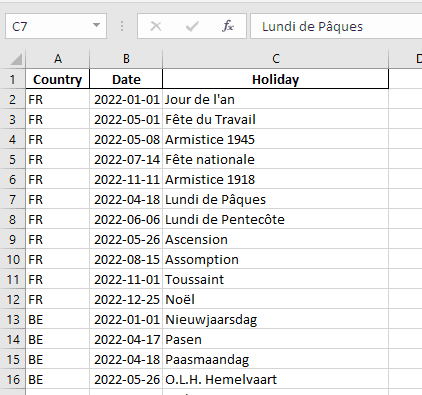
Task: Click the Cancel X formula icon
Action: coord(156,26)
